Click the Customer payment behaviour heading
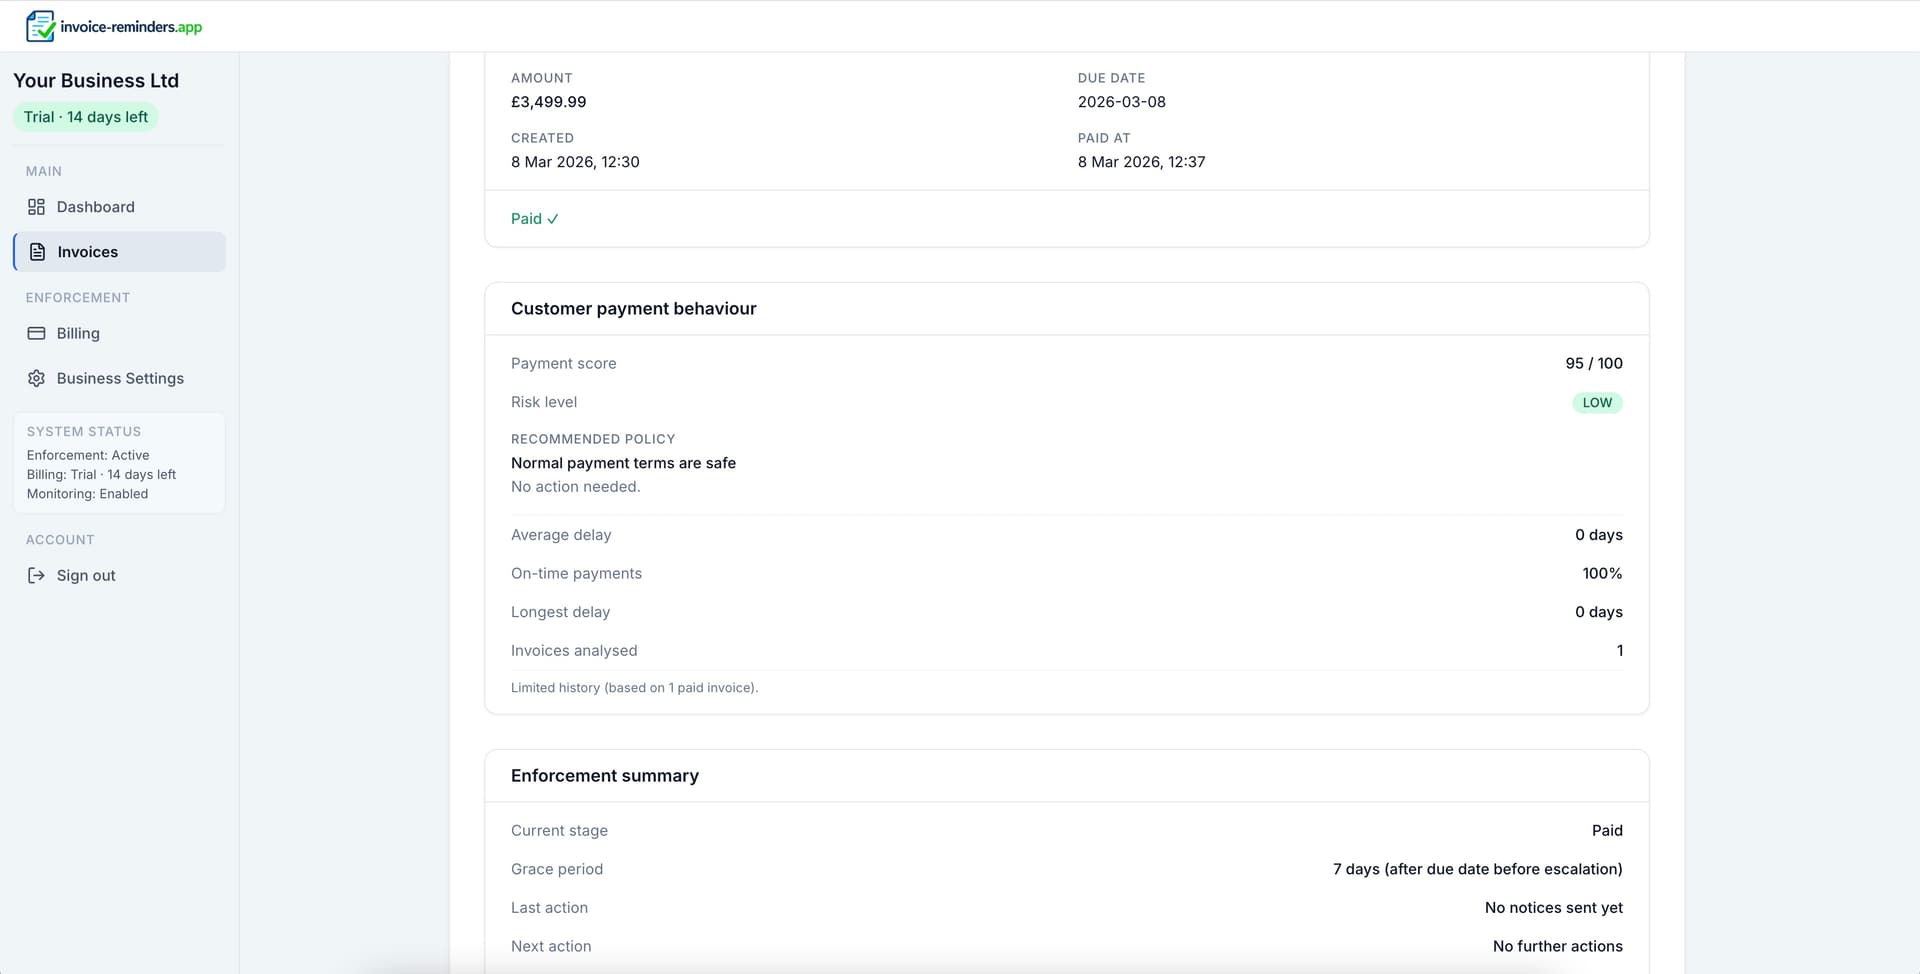The width and height of the screenshot is (1920, 974). point(633,308)
